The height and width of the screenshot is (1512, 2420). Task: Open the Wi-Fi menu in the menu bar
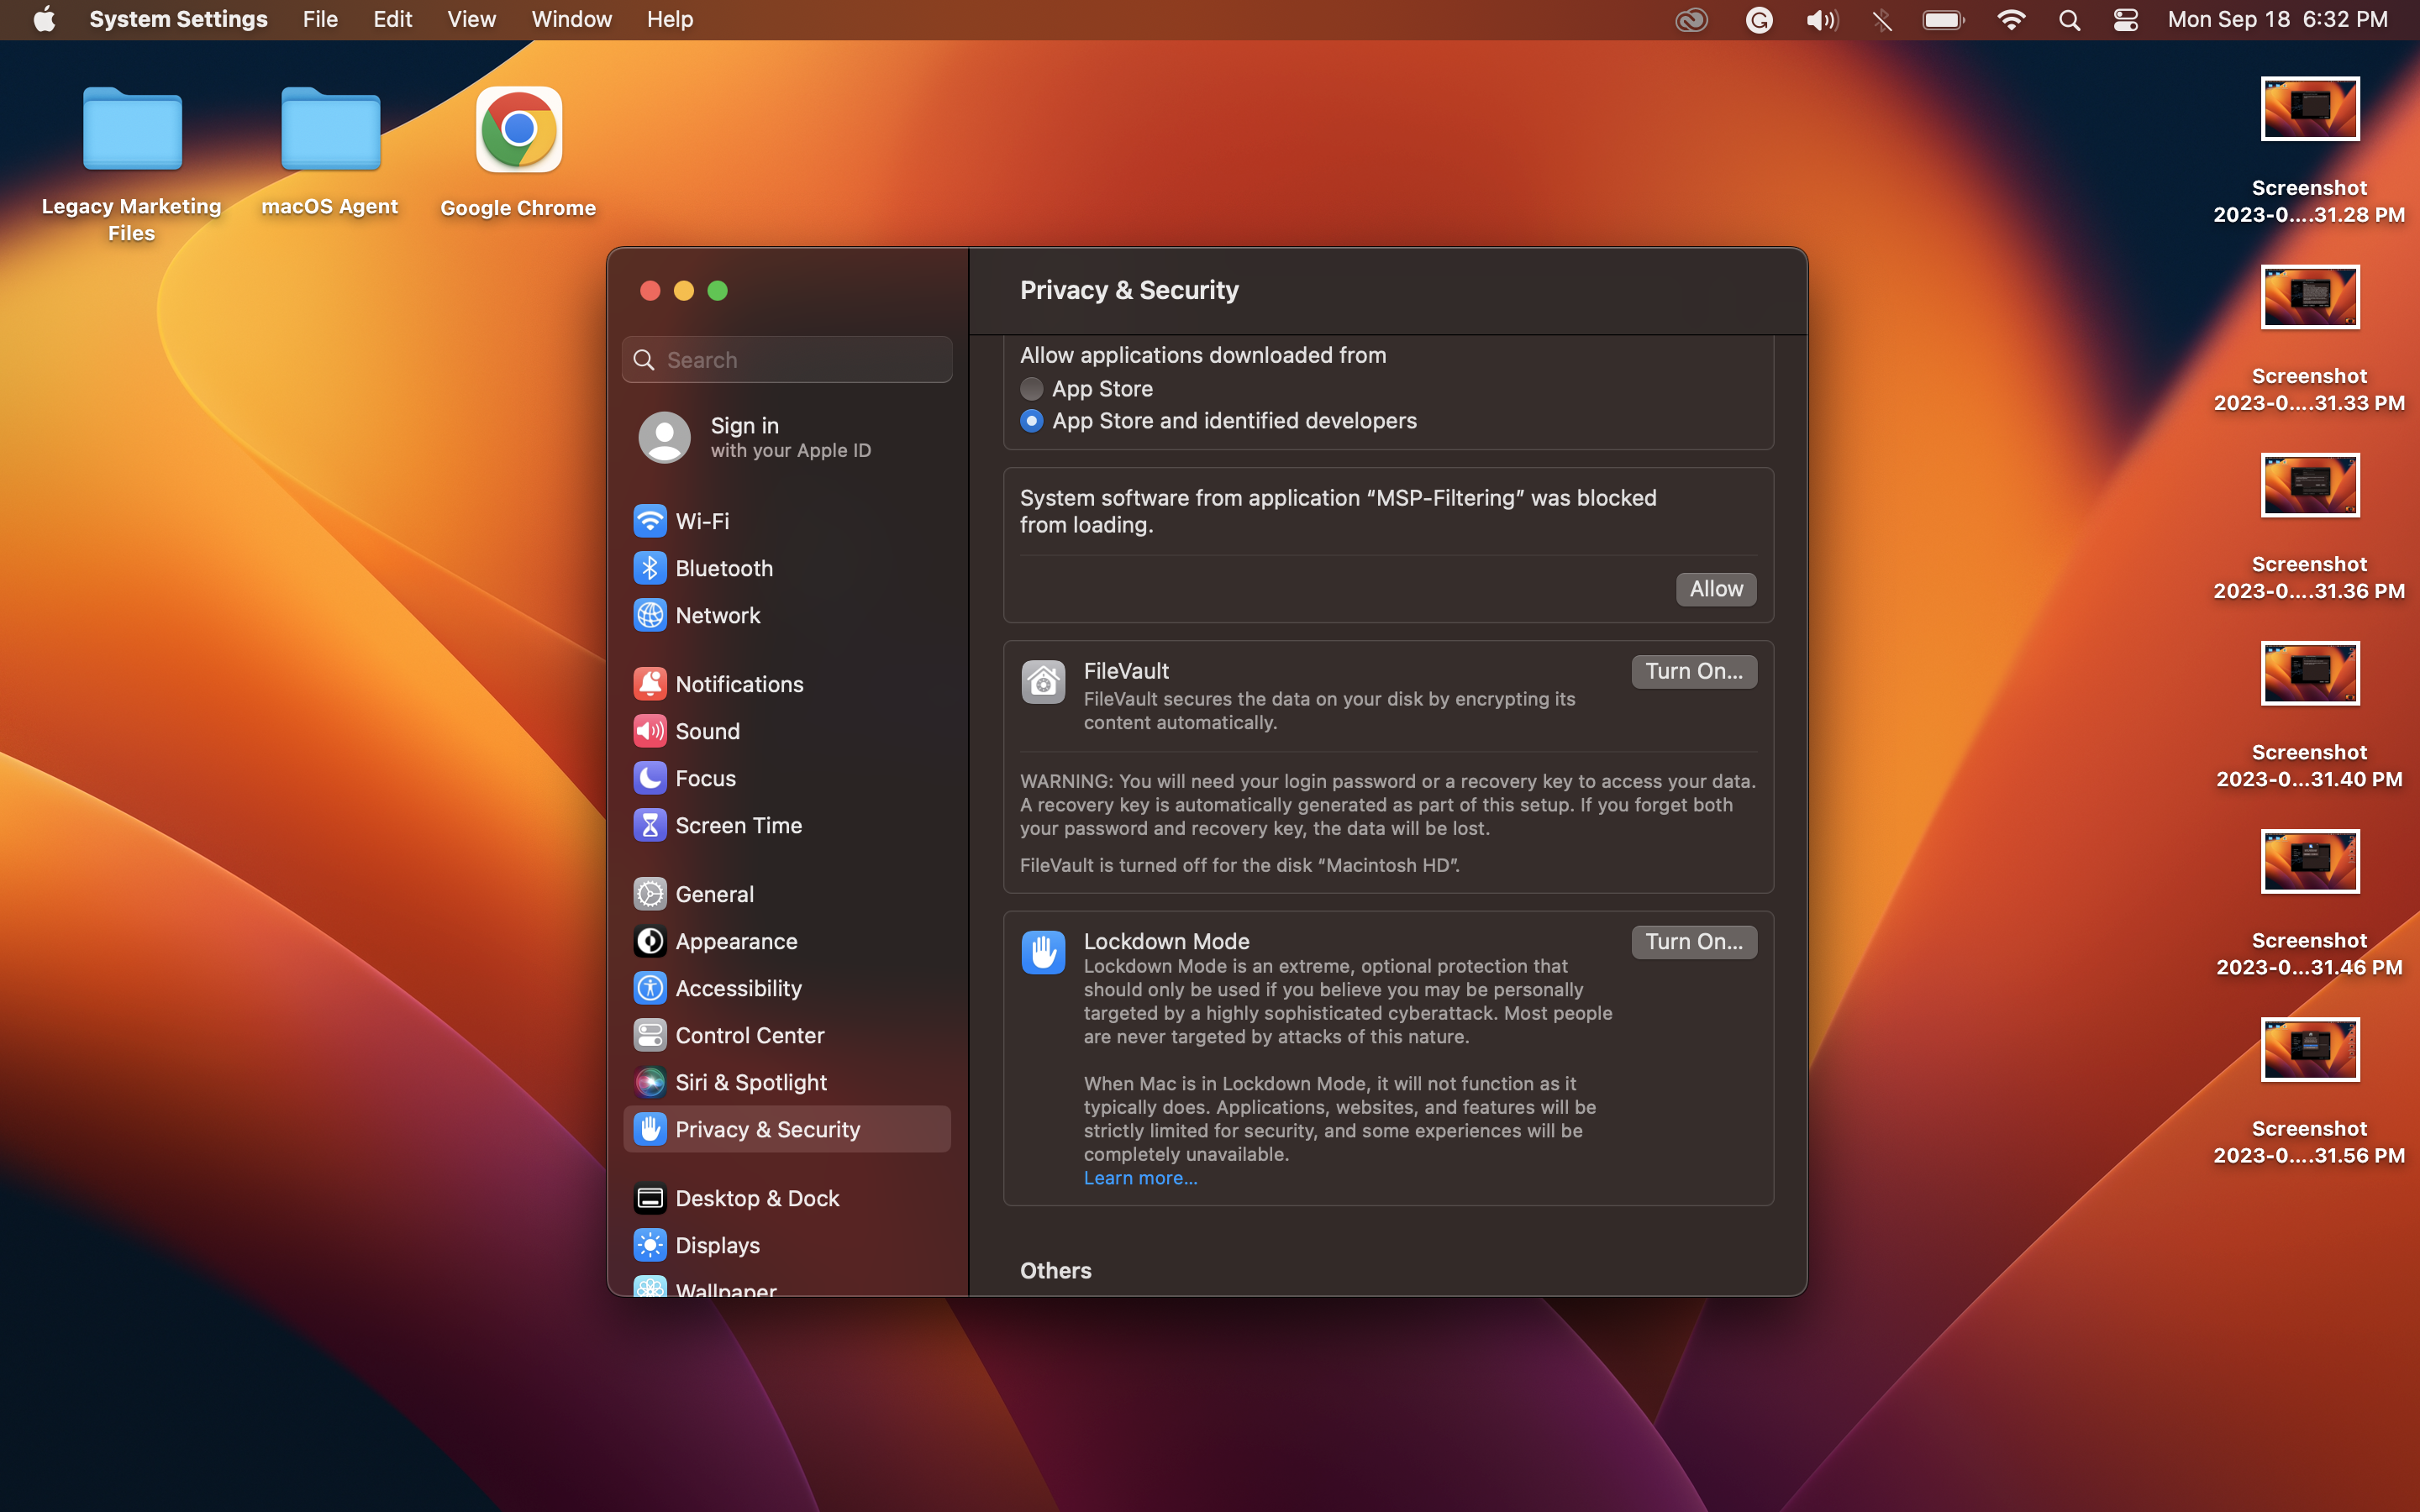point(2011,19)
